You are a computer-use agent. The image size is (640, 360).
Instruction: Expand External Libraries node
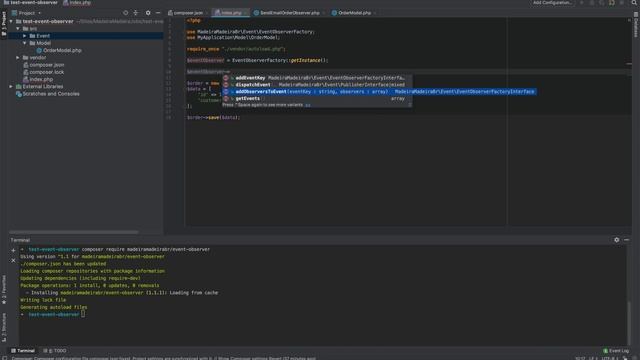pyautogui.click(x=11, y=87)
